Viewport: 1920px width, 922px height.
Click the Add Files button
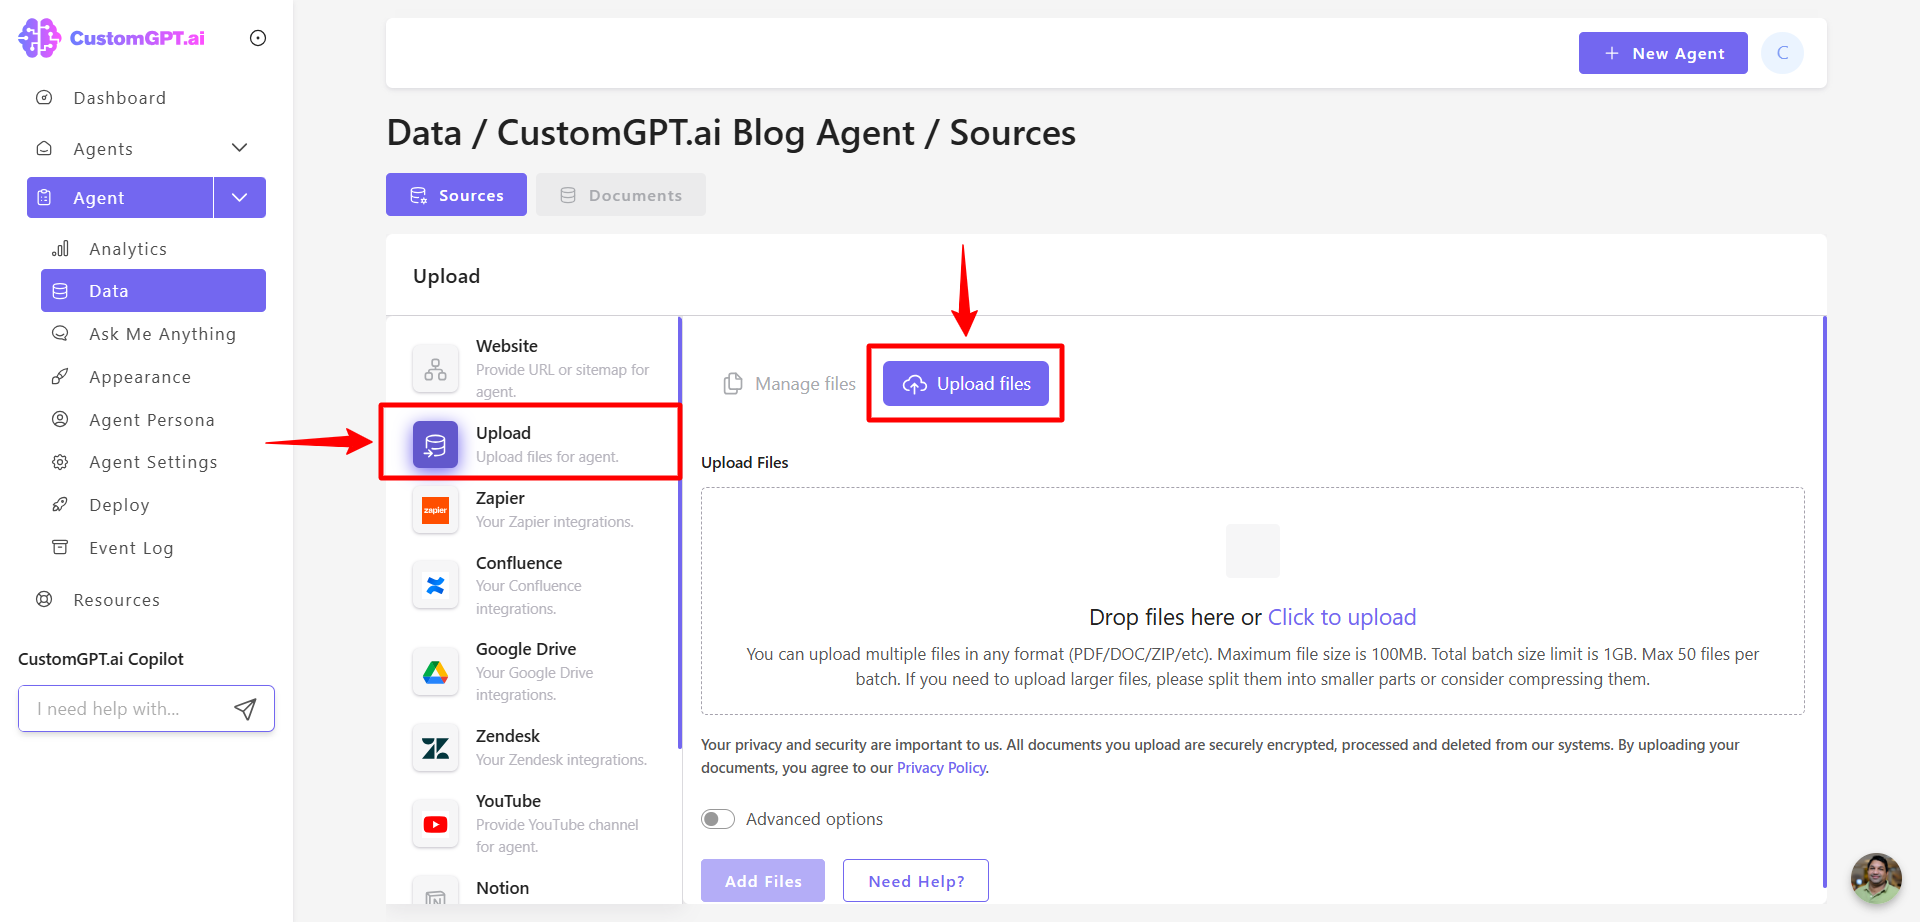pos(763,880)
